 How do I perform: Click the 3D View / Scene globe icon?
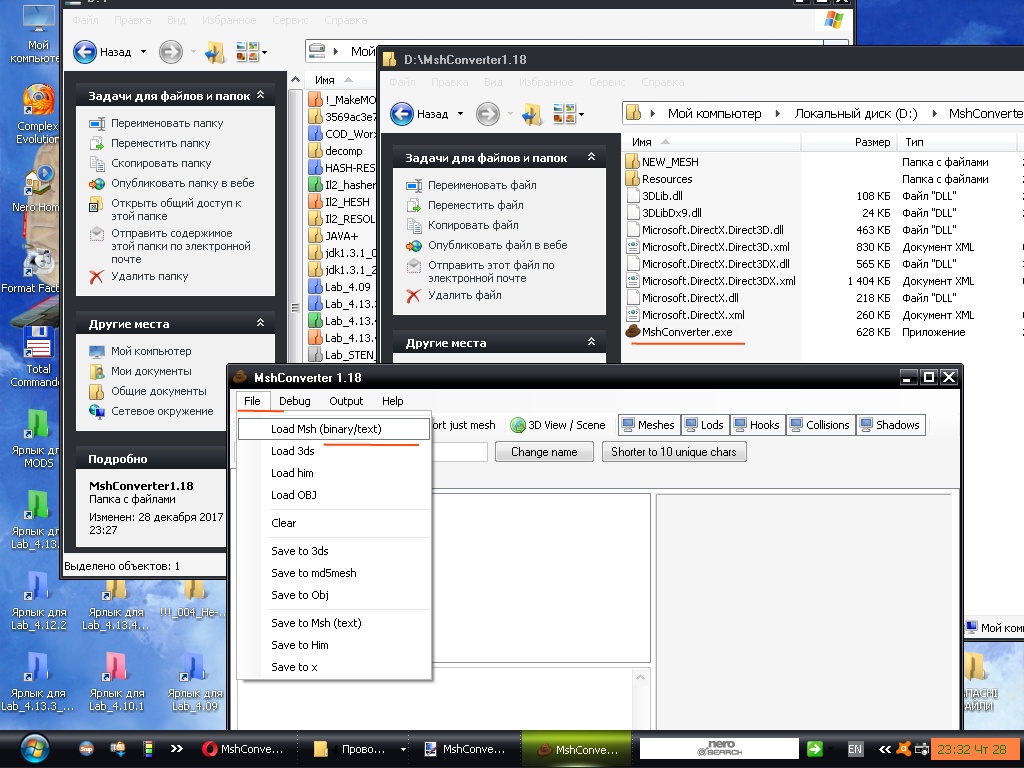518,425
